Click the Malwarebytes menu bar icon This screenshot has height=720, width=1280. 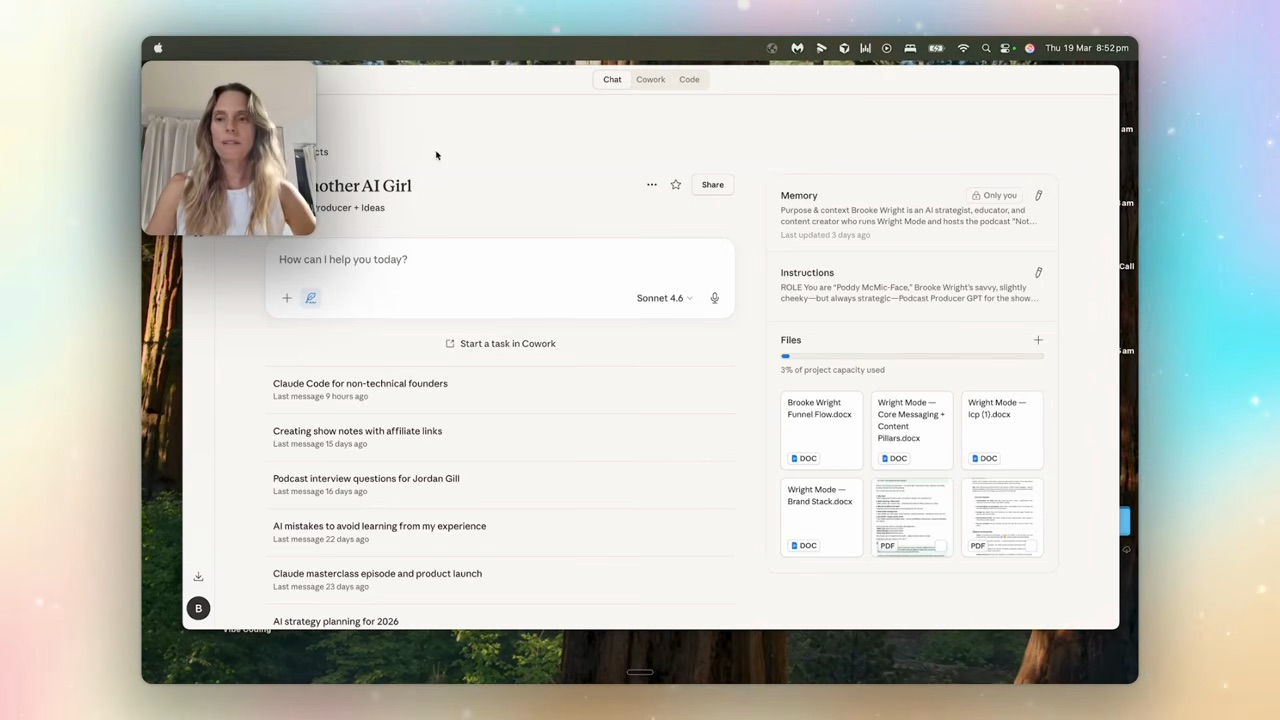tap(797, 48)
